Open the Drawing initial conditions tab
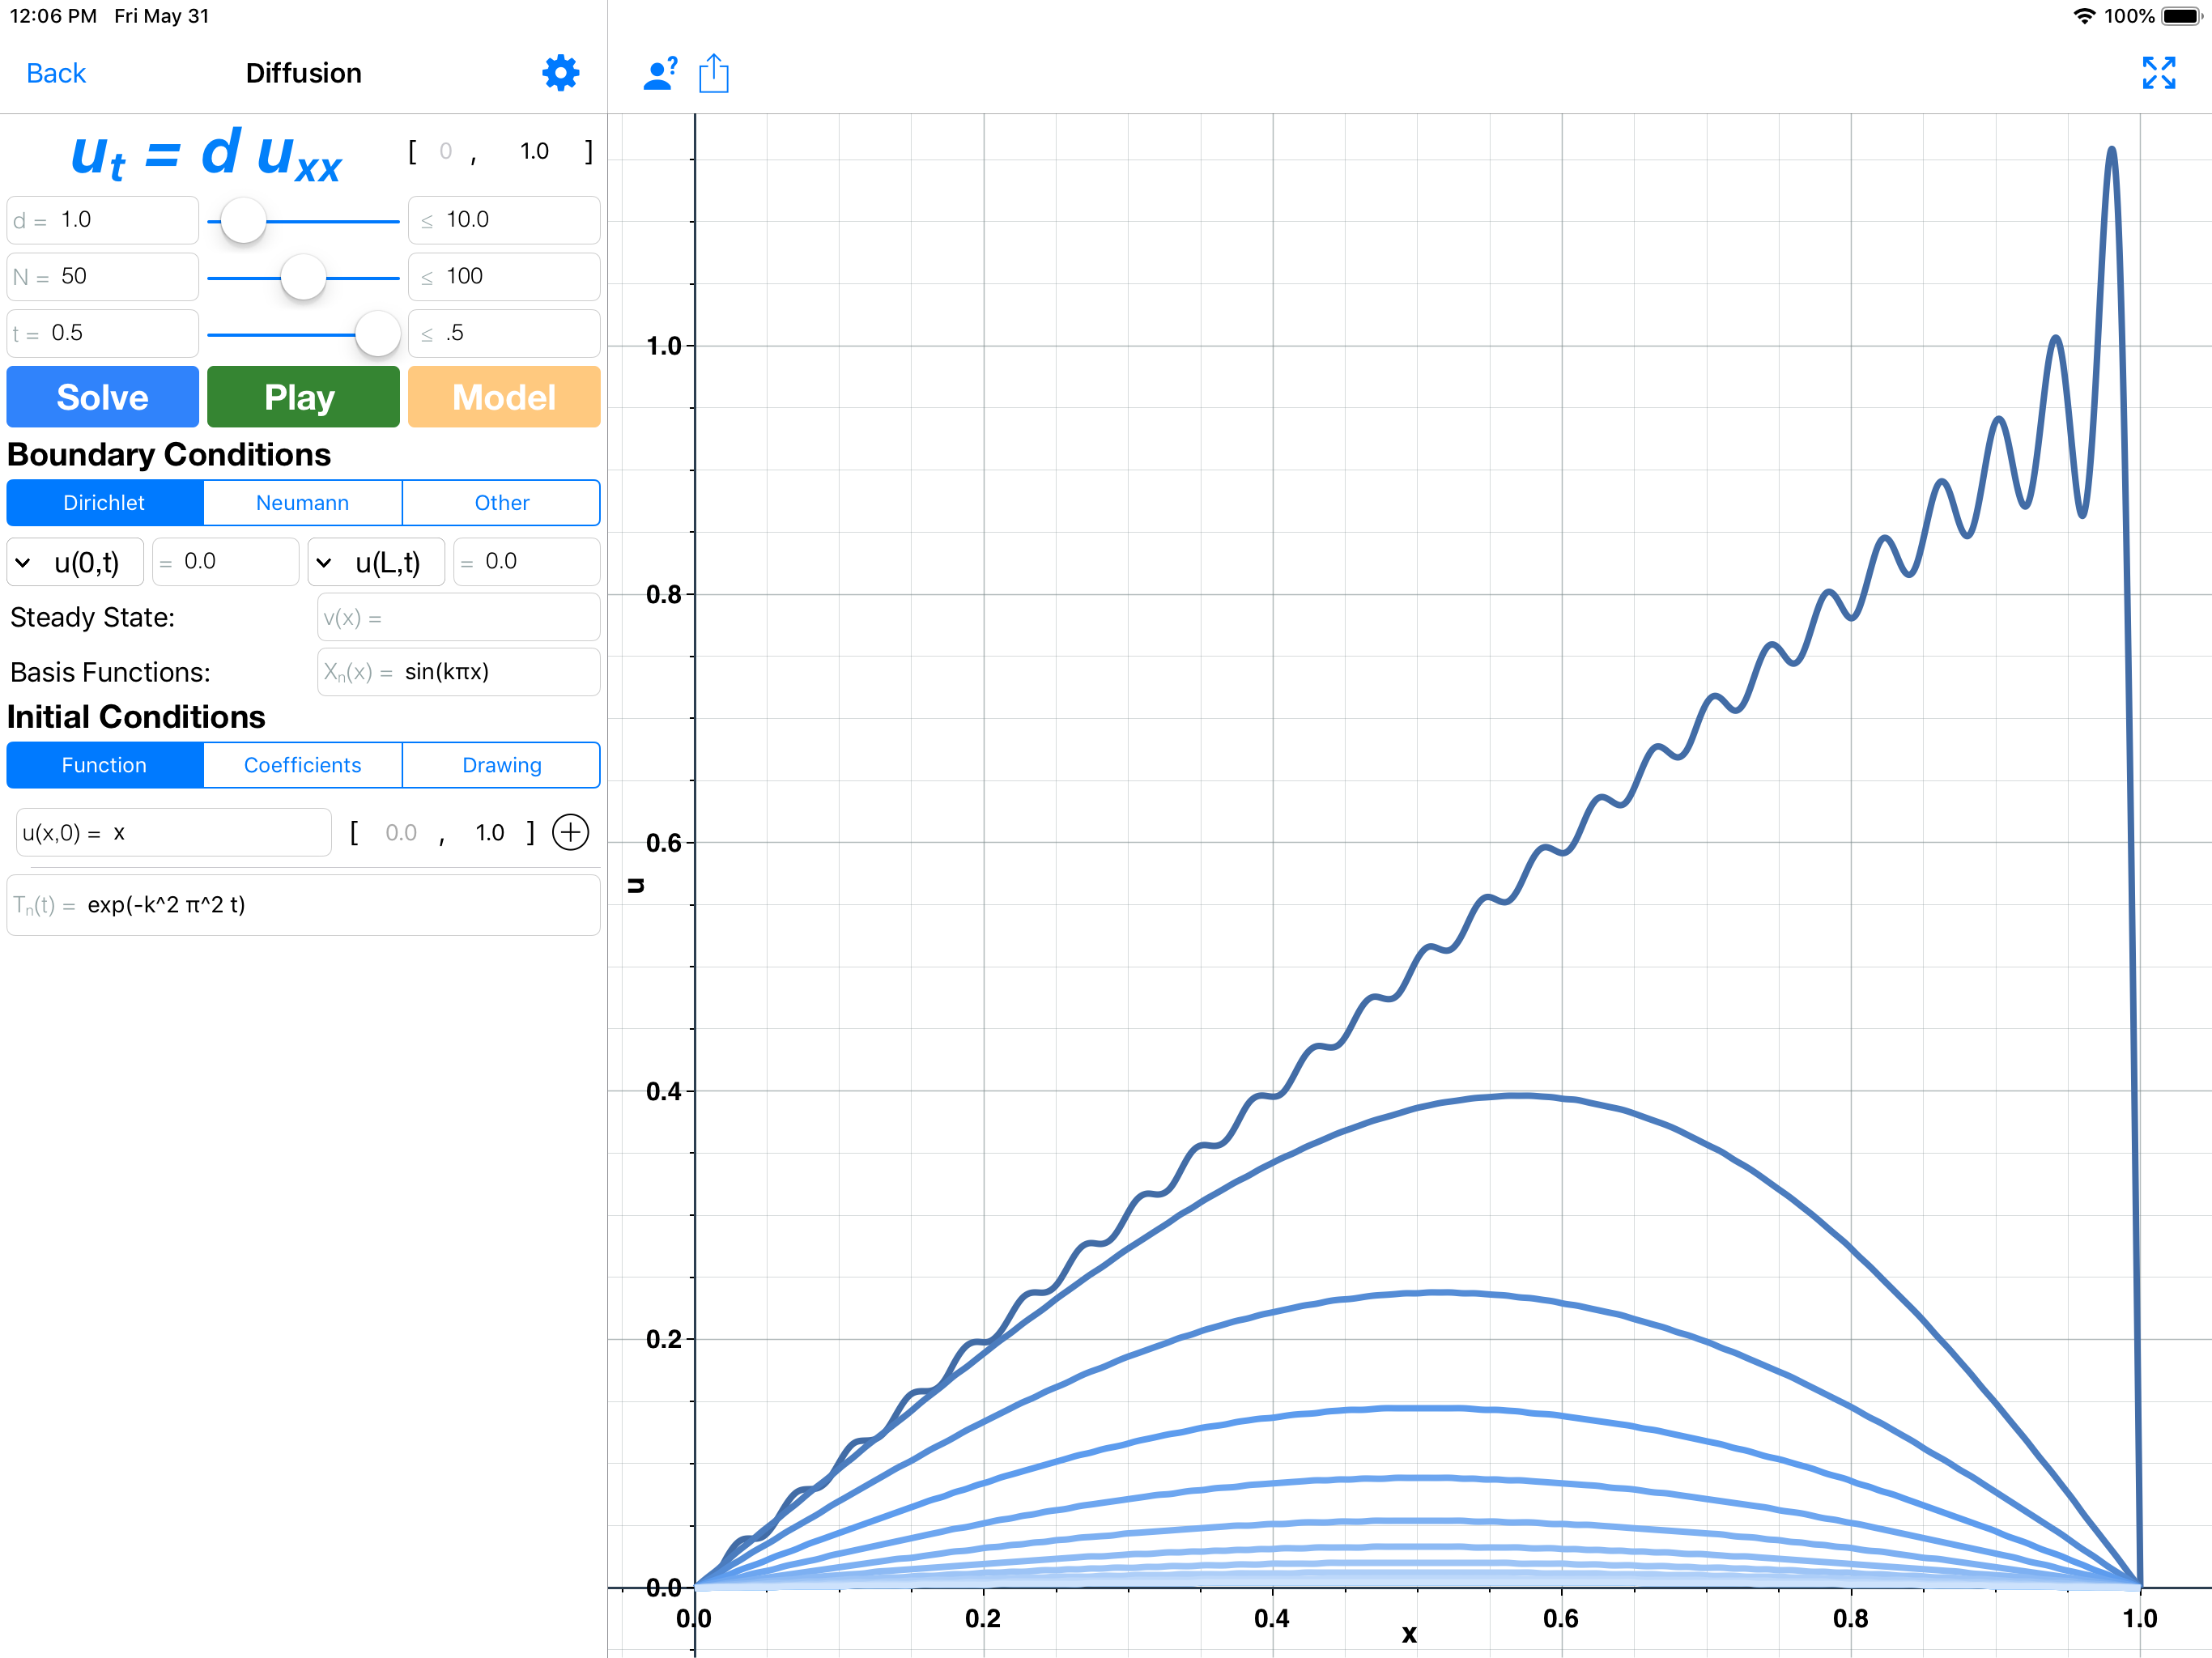 (x=501, y=765)
